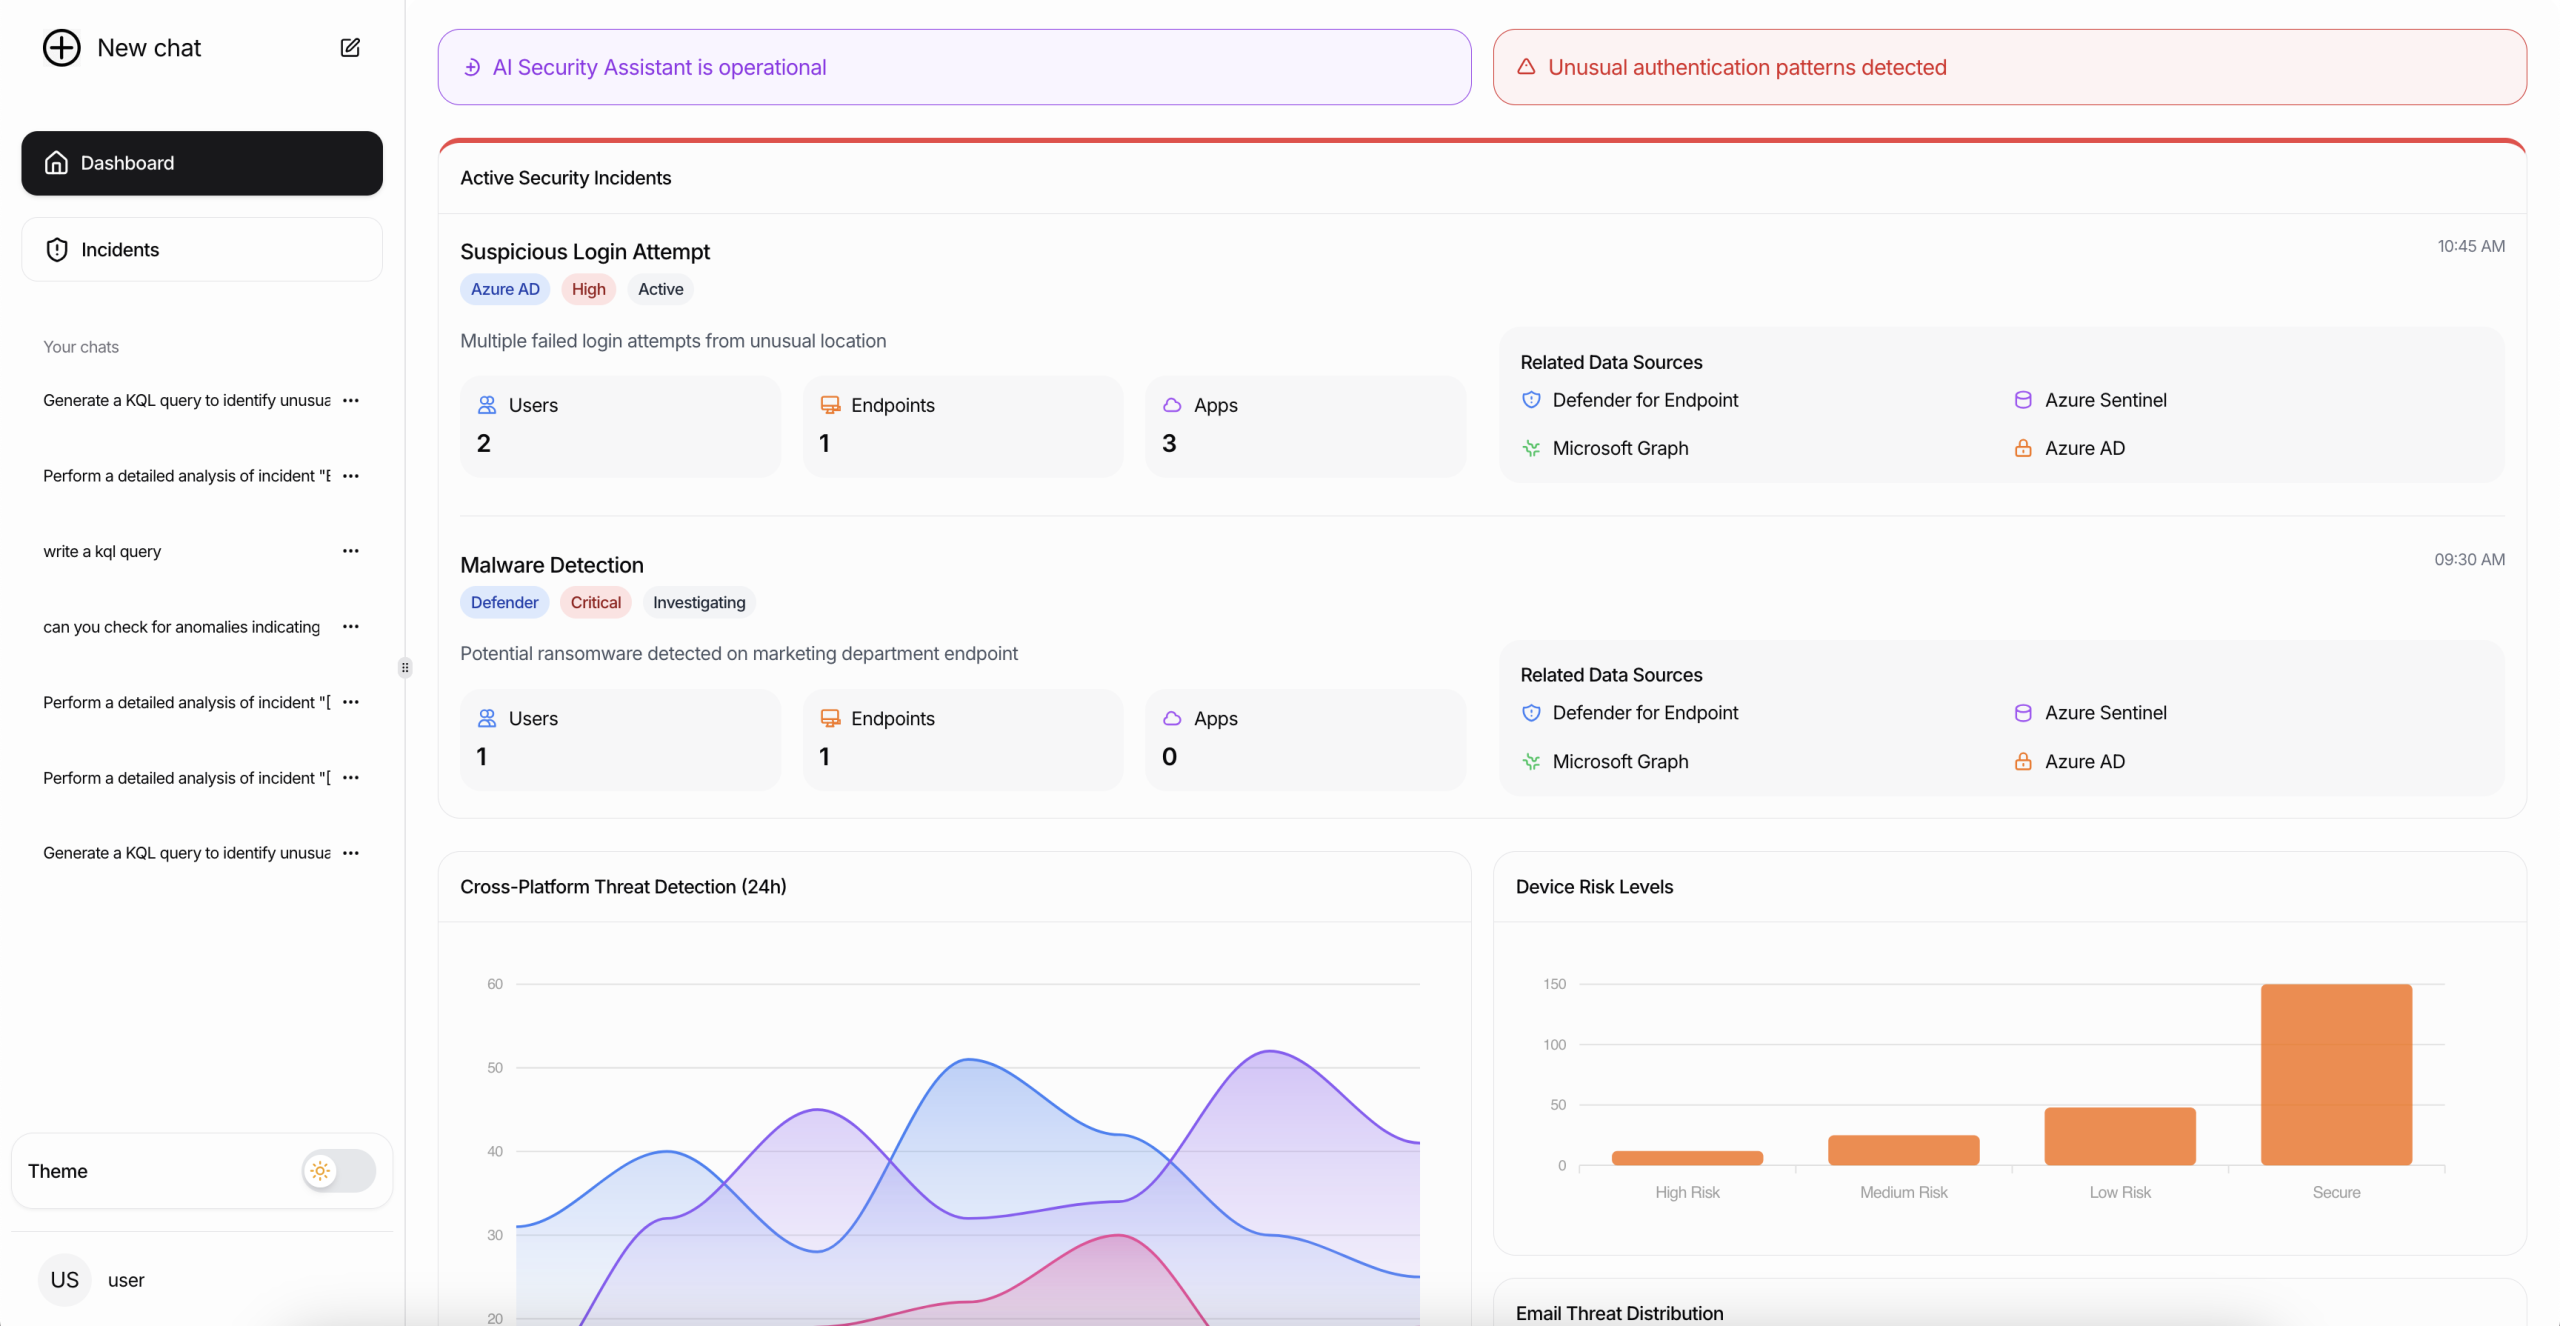Click the US user avatar

[x=65, y=1280]
